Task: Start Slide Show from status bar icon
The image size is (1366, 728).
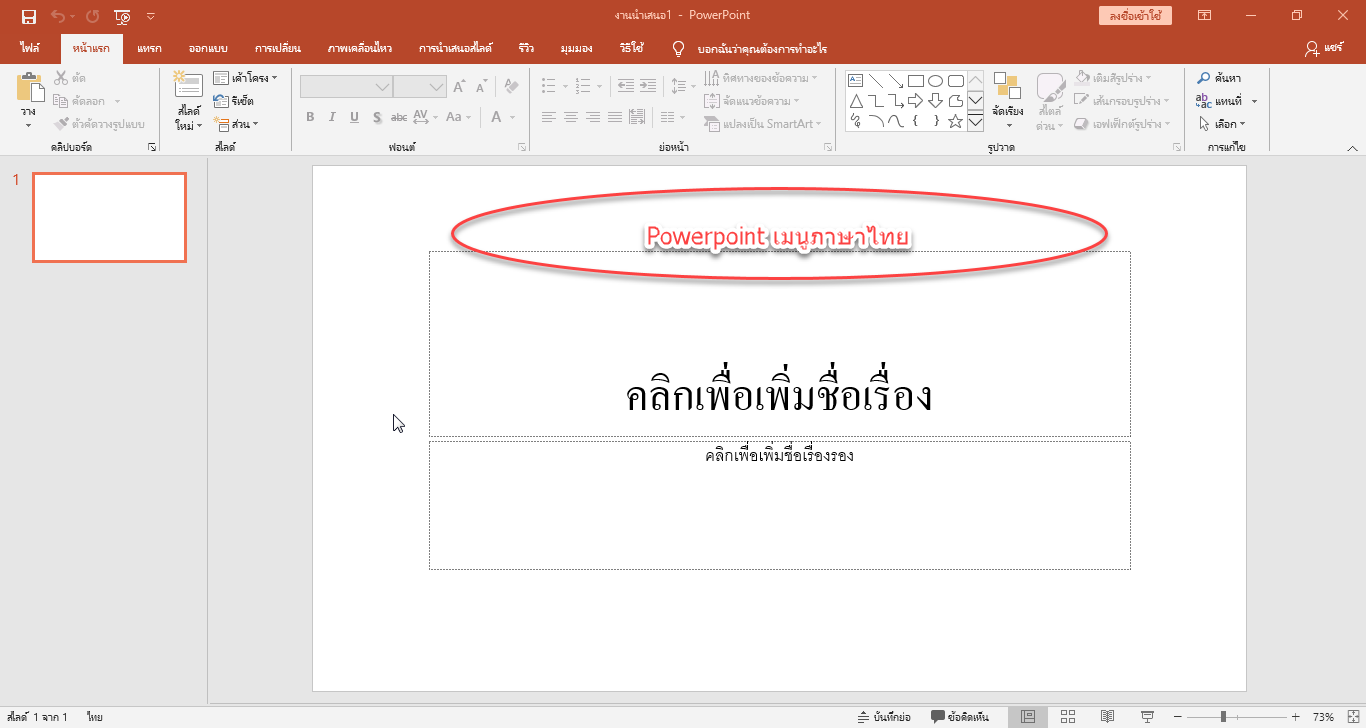Action: tap(1147, 717)
